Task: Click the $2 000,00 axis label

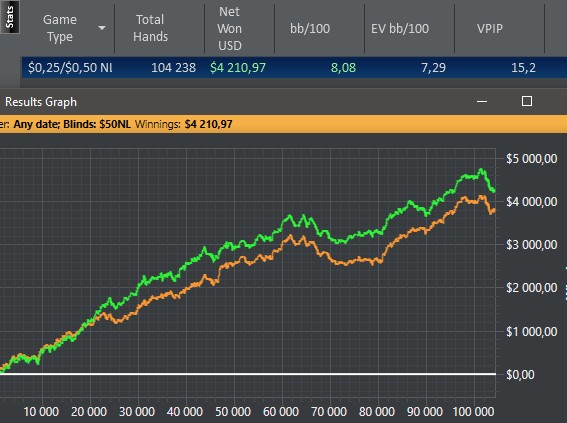Action: pyautogui.click(x=532, y=288)
